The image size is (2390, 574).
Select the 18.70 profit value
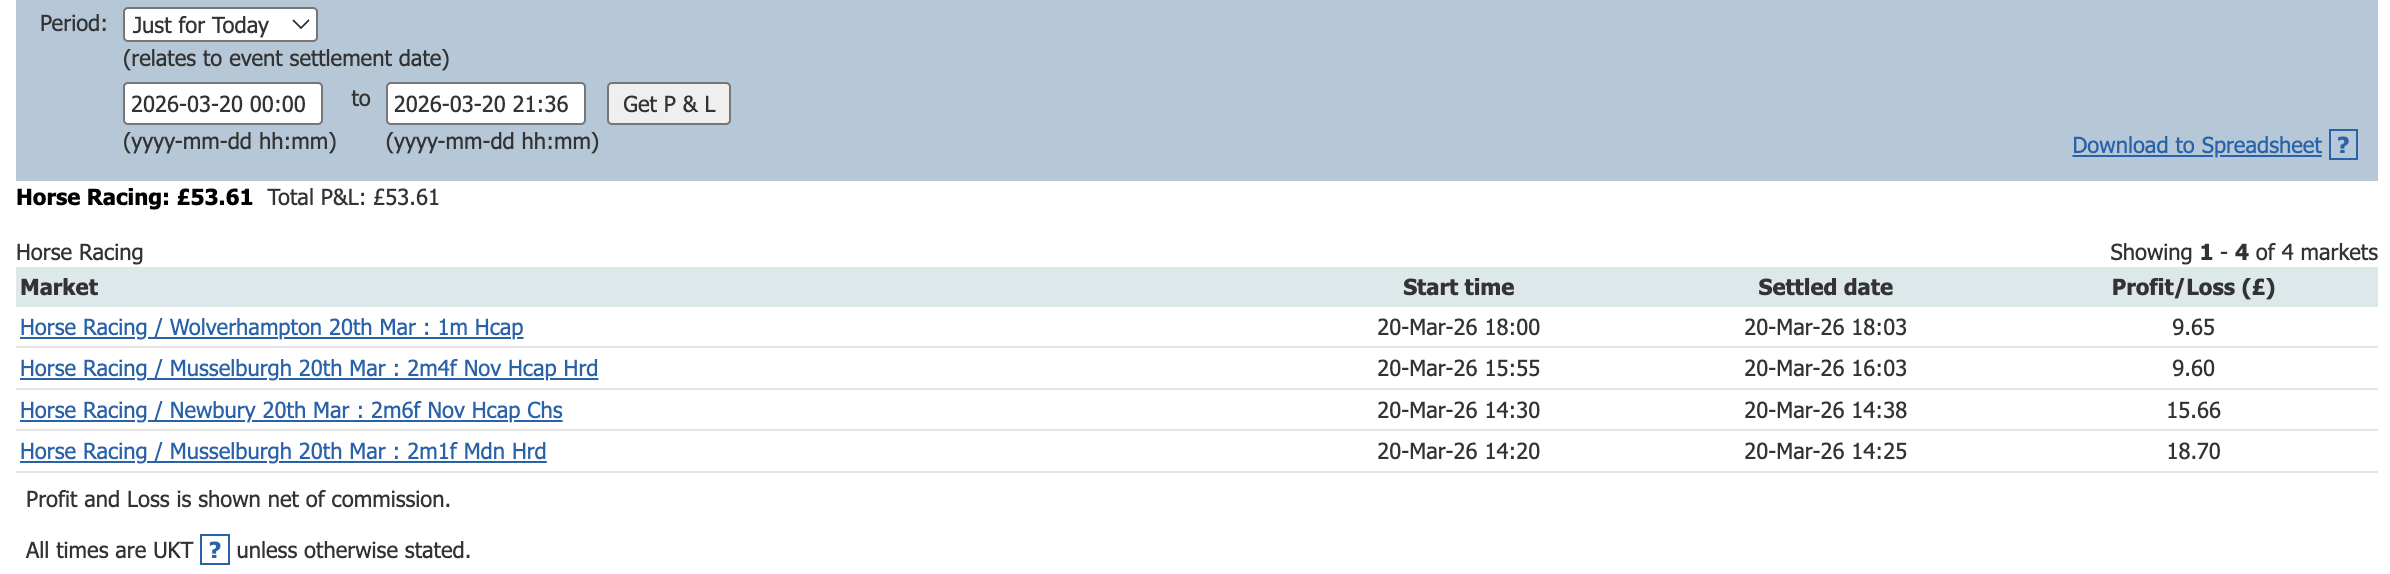click(2193, 452)
